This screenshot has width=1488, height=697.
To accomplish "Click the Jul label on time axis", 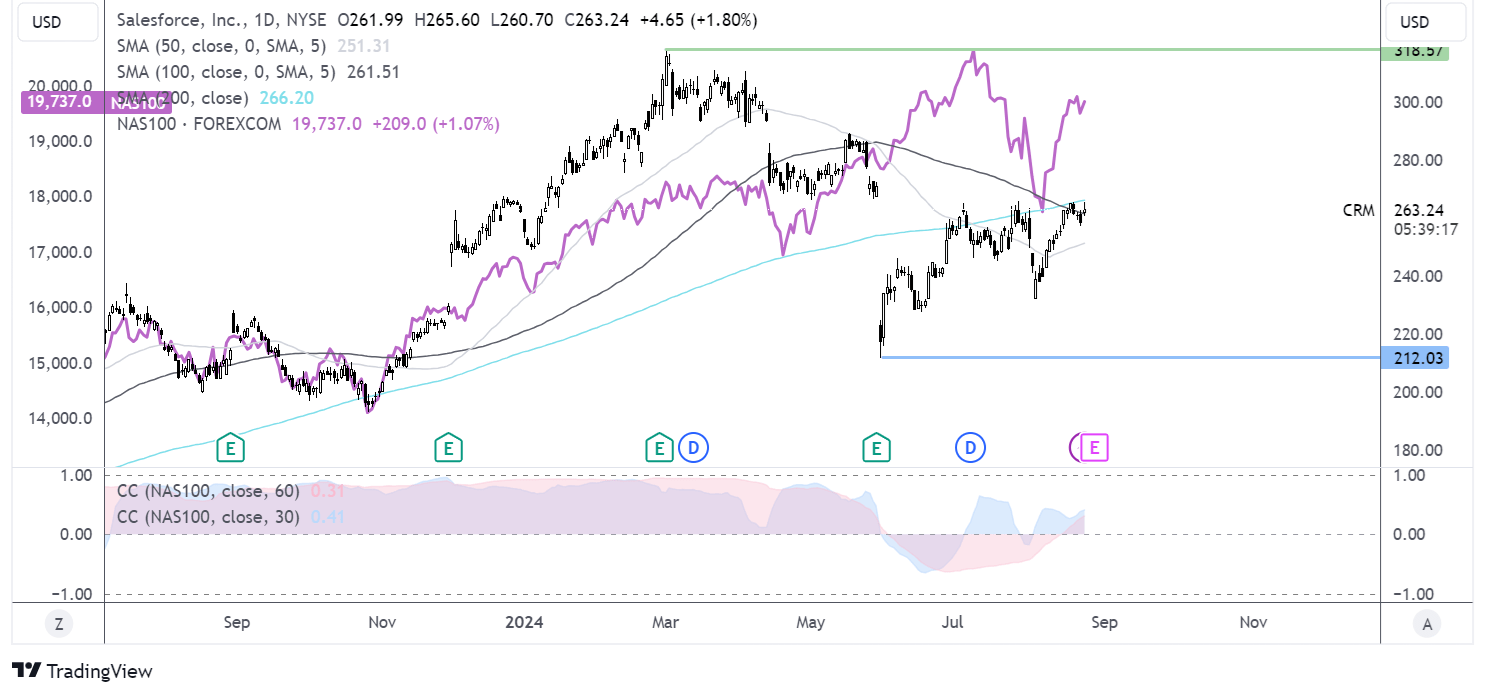I will click(952, 623).
